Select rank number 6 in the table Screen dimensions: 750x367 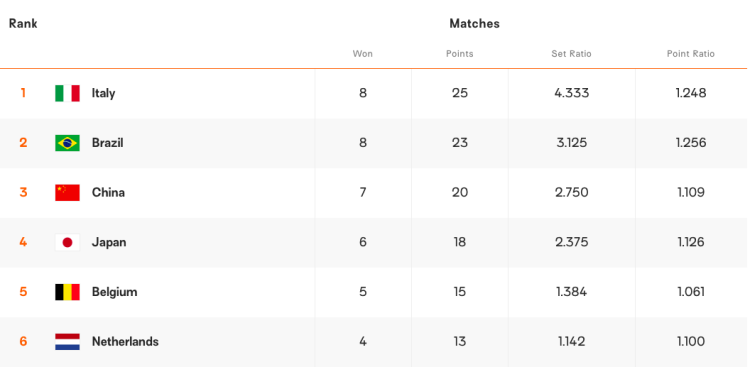[x=23, y=342]
